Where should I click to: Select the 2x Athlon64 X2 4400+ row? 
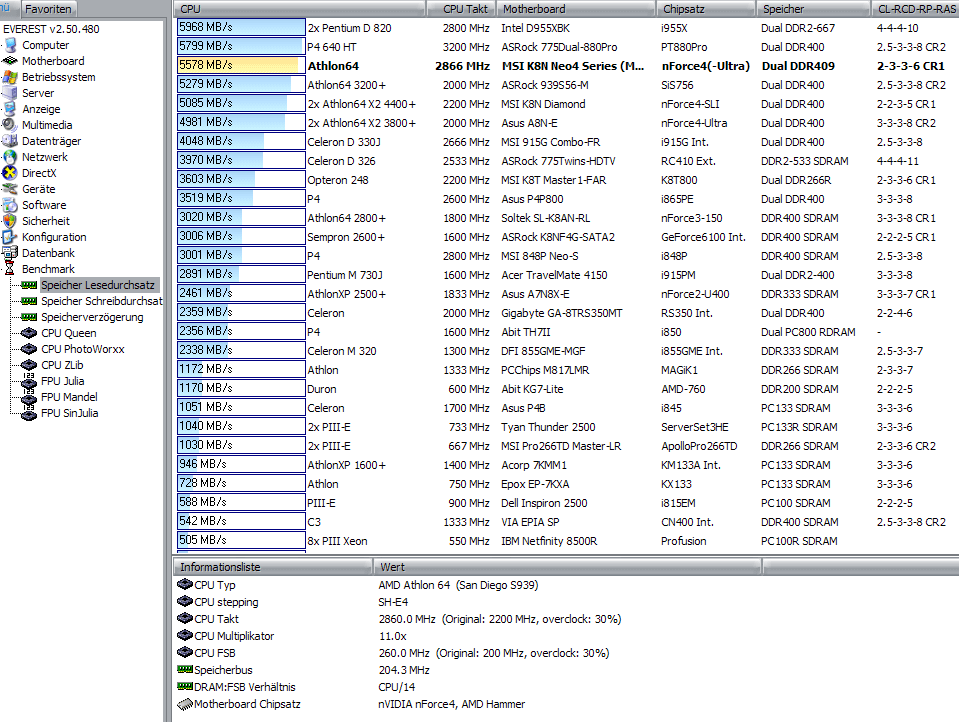(x=566, y=104)
